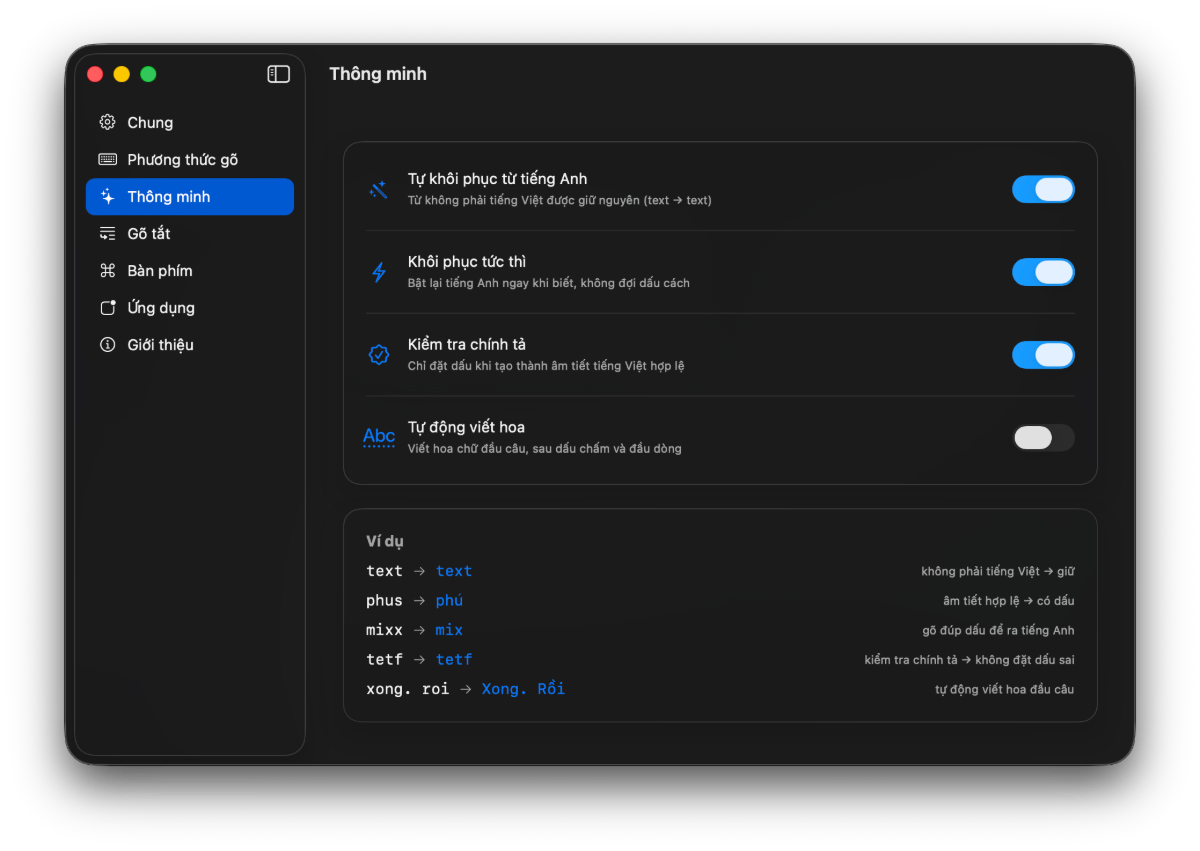This screenshot has width=1200, height=851.
Task: Switch off Kiểm tra chính tả toggle
Action: [x=1043, y=354]
